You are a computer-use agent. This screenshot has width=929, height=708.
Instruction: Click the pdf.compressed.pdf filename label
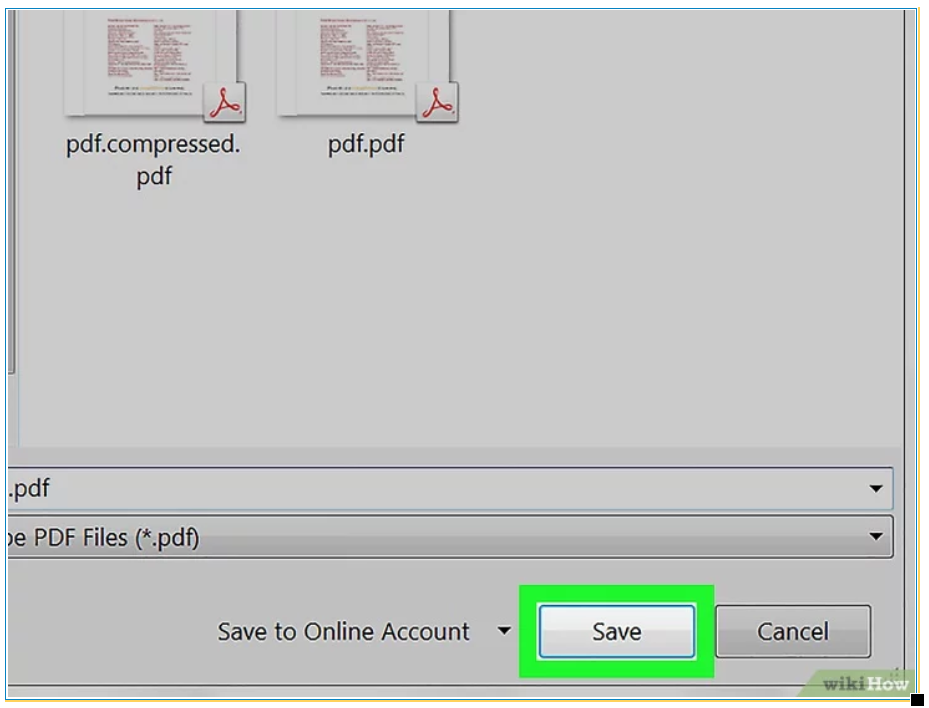click(x=153, y=160)
